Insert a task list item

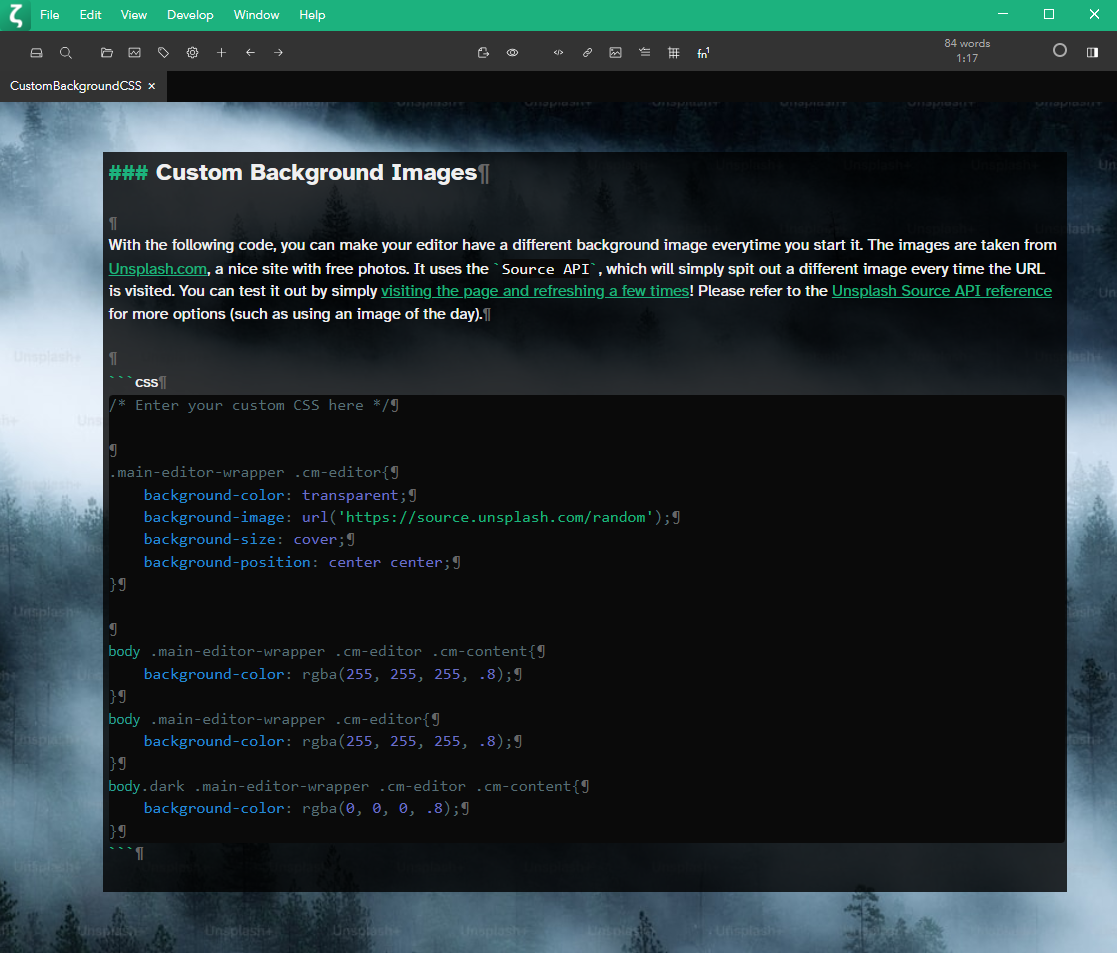(645, 53)
